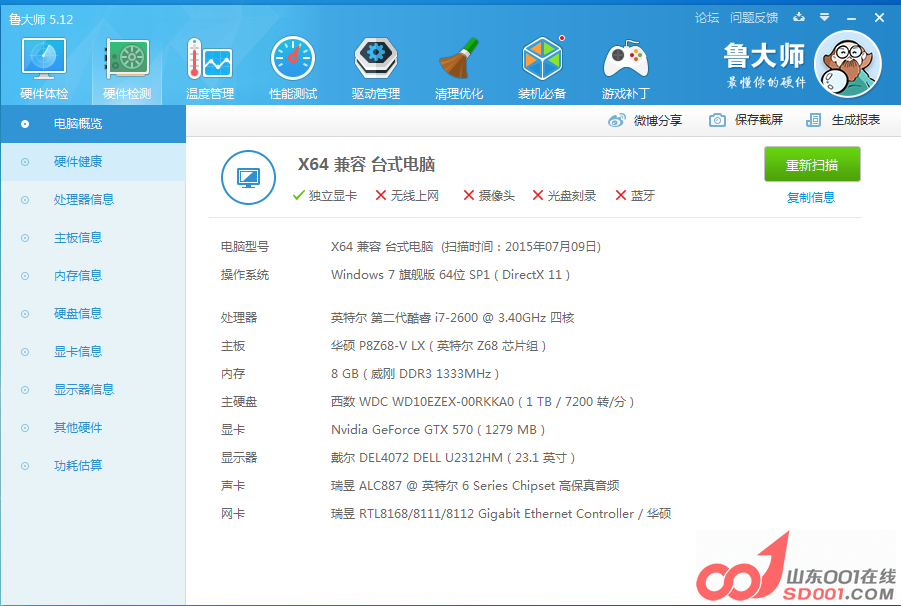Click the RTL8168 Ethernet Controller value
Screen dimensions: 901x606
pos(501,514)
